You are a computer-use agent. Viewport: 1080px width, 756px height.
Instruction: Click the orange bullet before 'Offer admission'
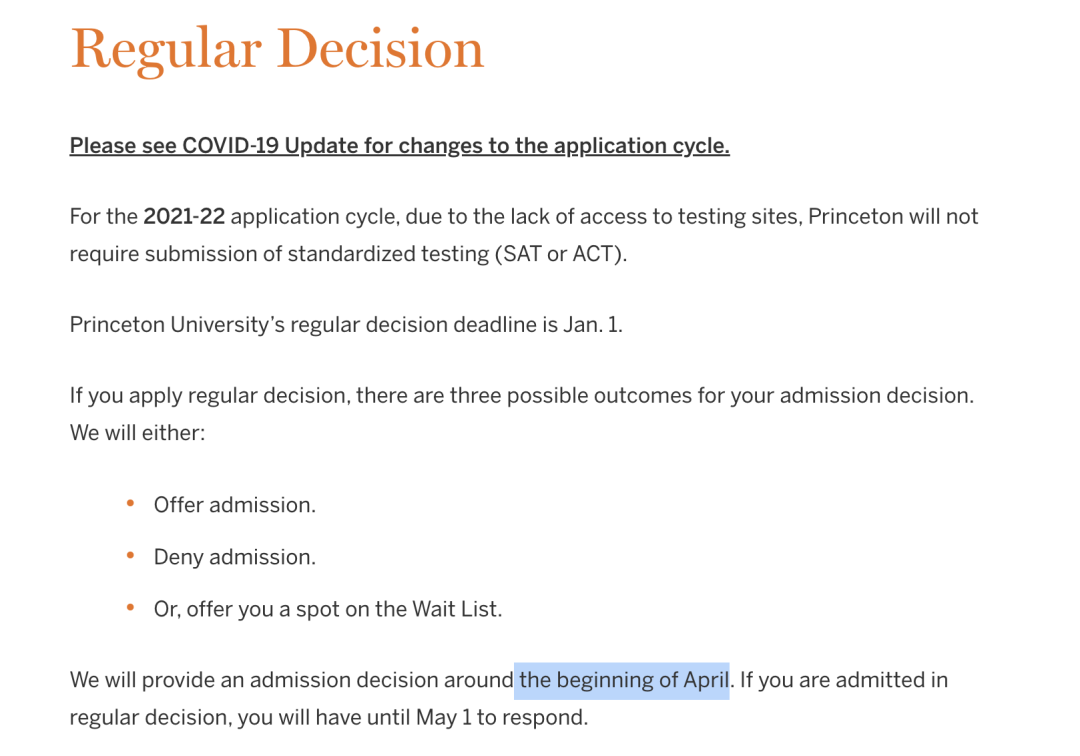point(130,503)
